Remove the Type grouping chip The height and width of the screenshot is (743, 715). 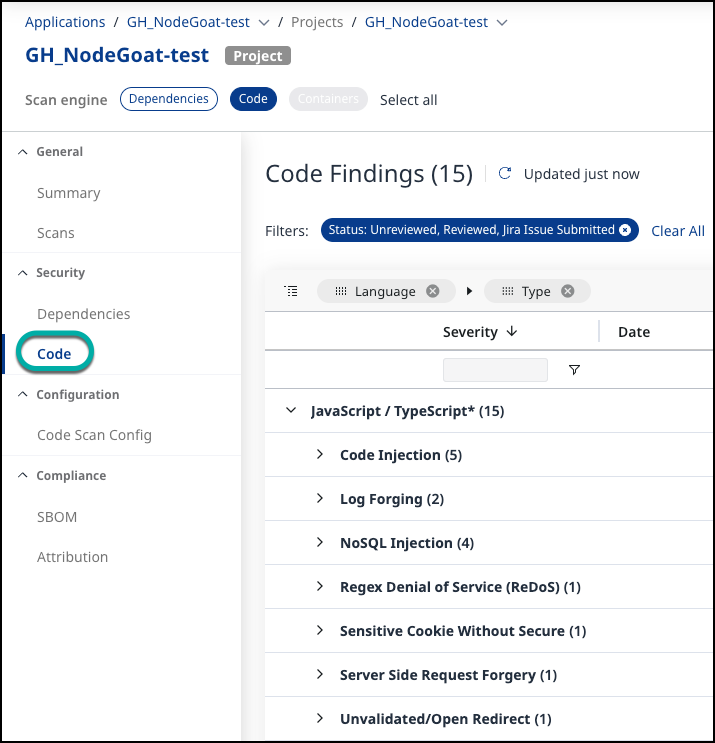[567, 291]
